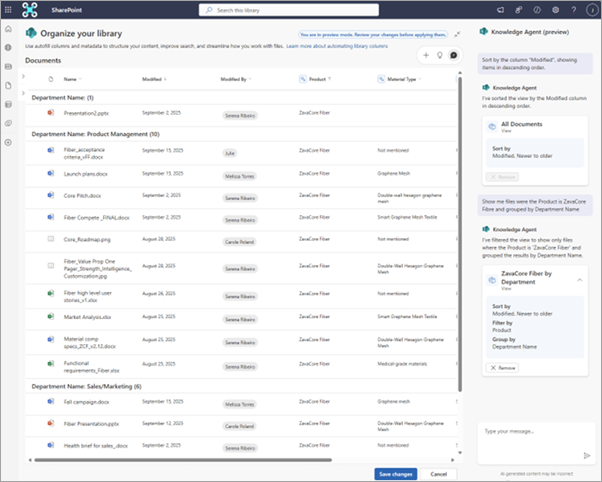Click the Presentation2.pptx file icon
Viewport: 602px width, 482px height.
[x=51, y=113]
